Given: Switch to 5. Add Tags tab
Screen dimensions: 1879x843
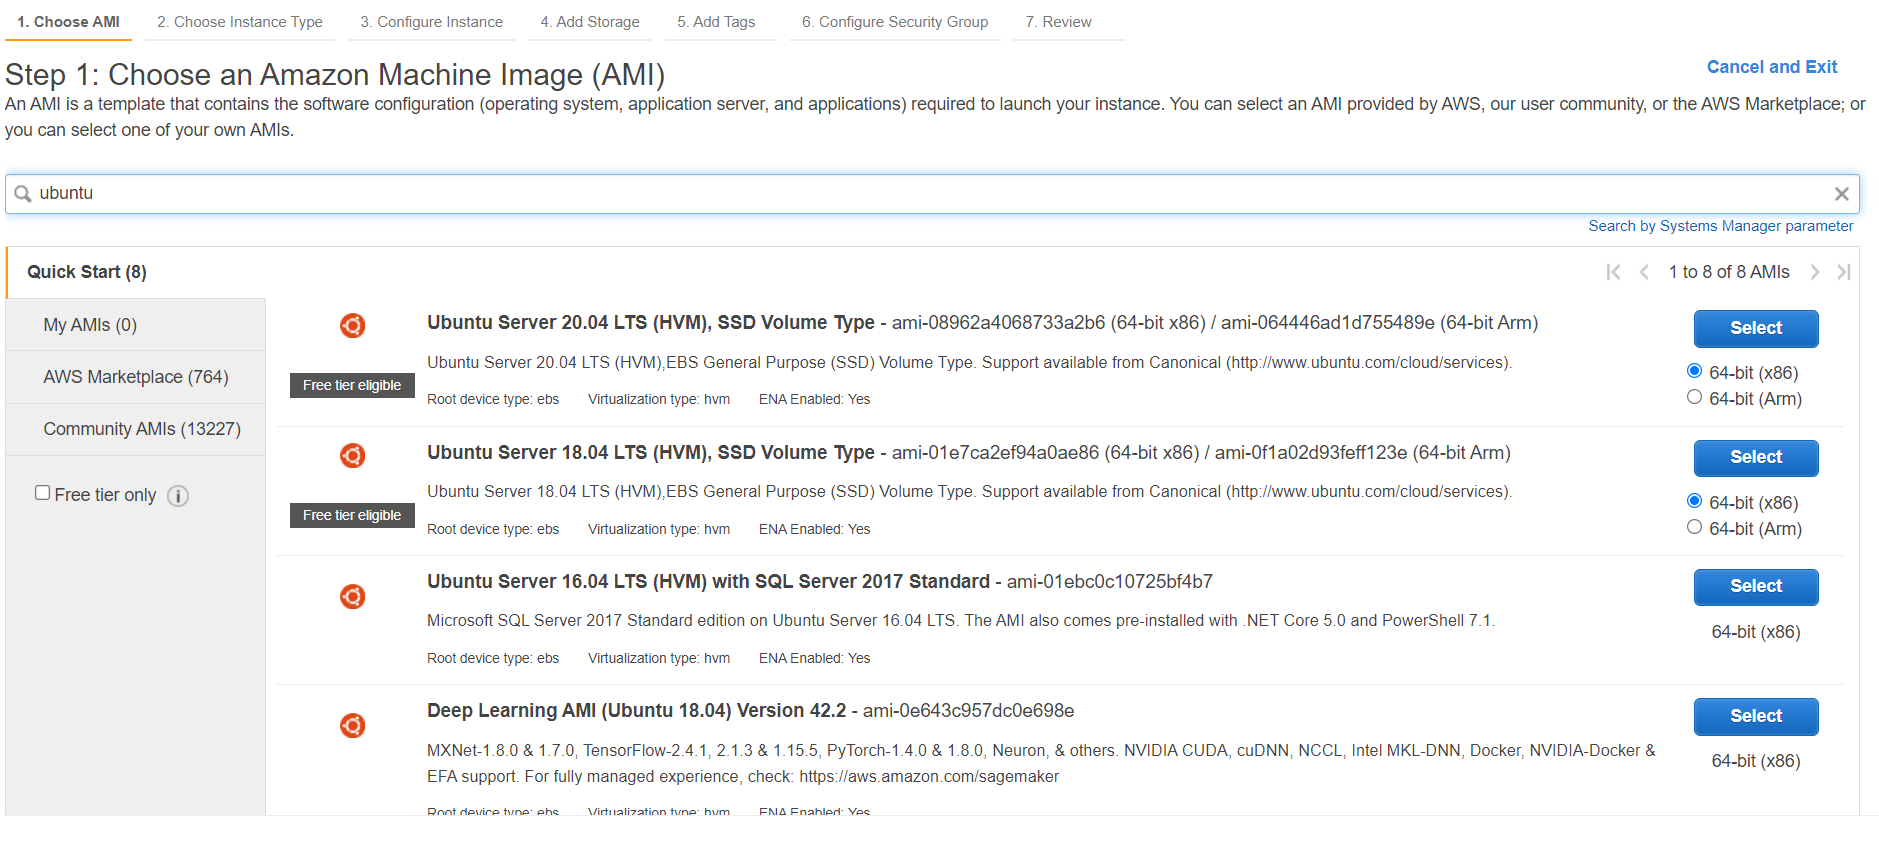Looking at the screenshot, I should [x=716, y=22].
